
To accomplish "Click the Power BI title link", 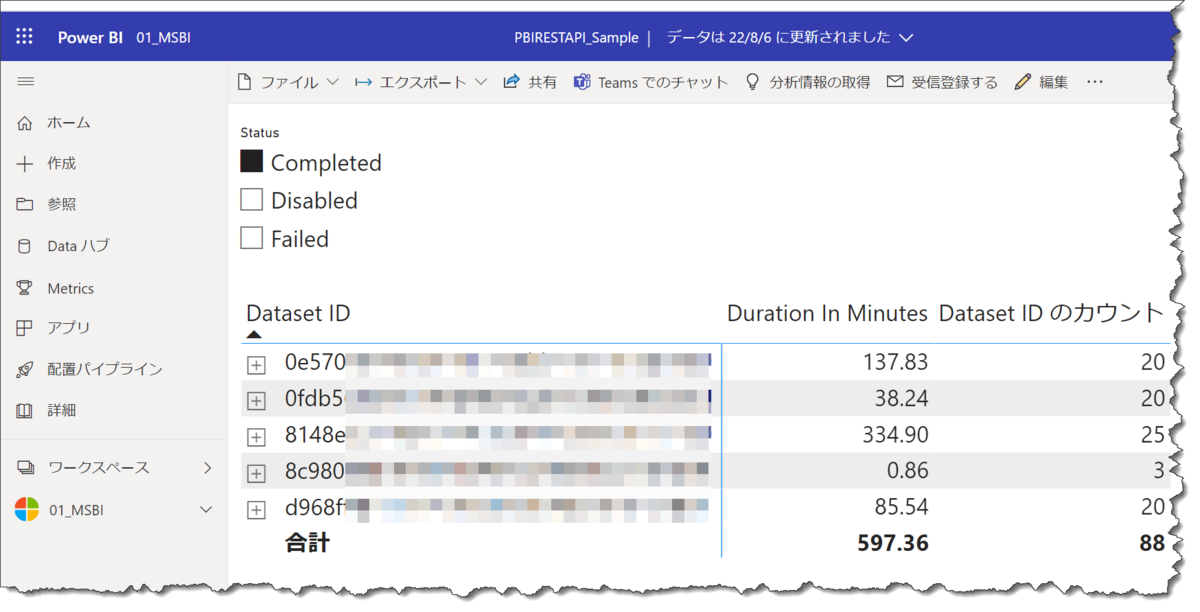I will tap(90, 38).
